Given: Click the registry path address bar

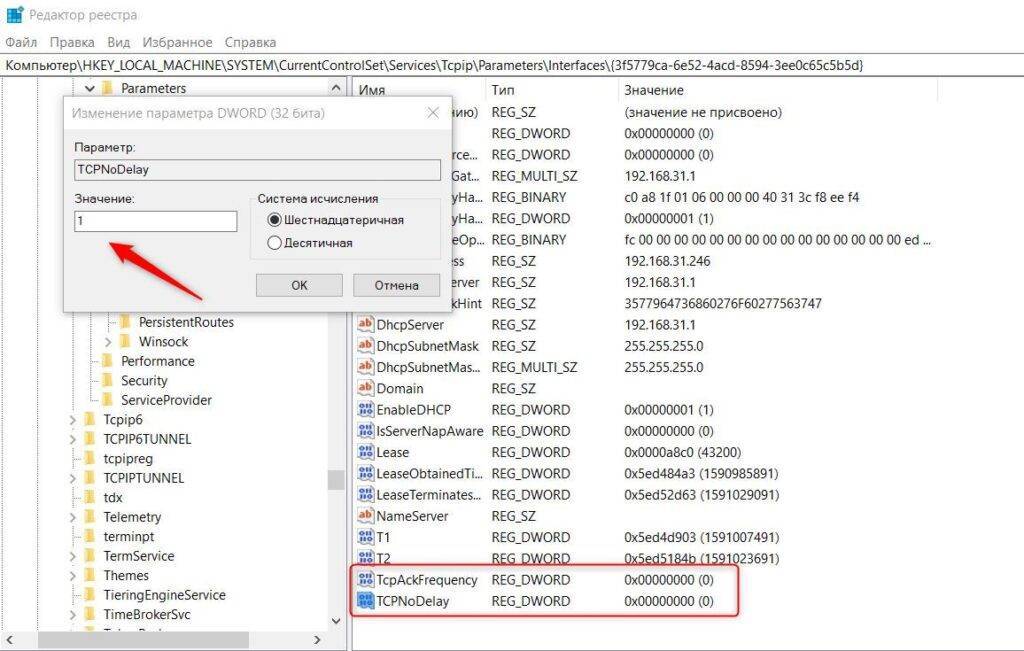Looking at the screenshot, I should click(512, 65).
